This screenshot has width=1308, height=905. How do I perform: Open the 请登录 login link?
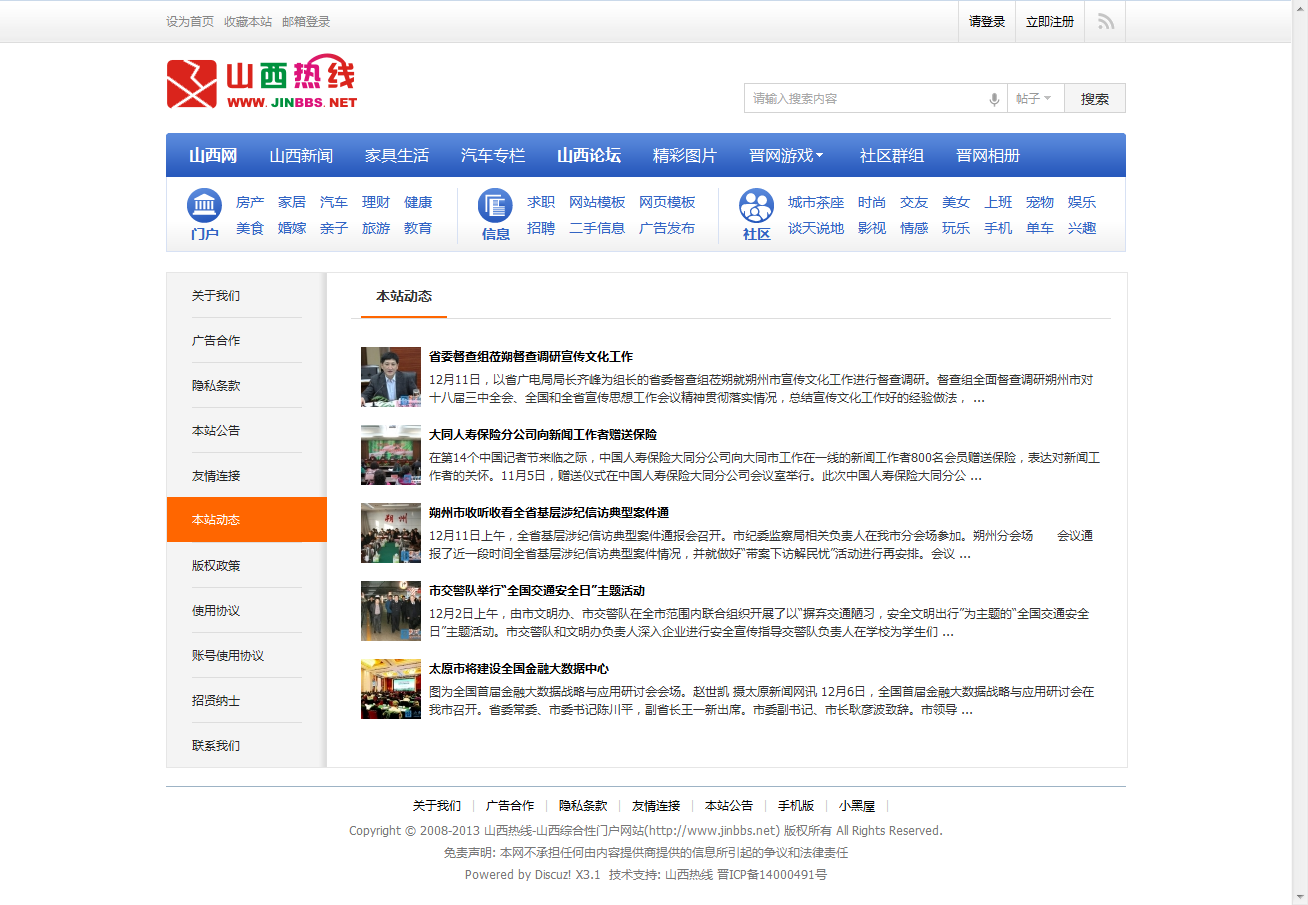pos(986,21)
